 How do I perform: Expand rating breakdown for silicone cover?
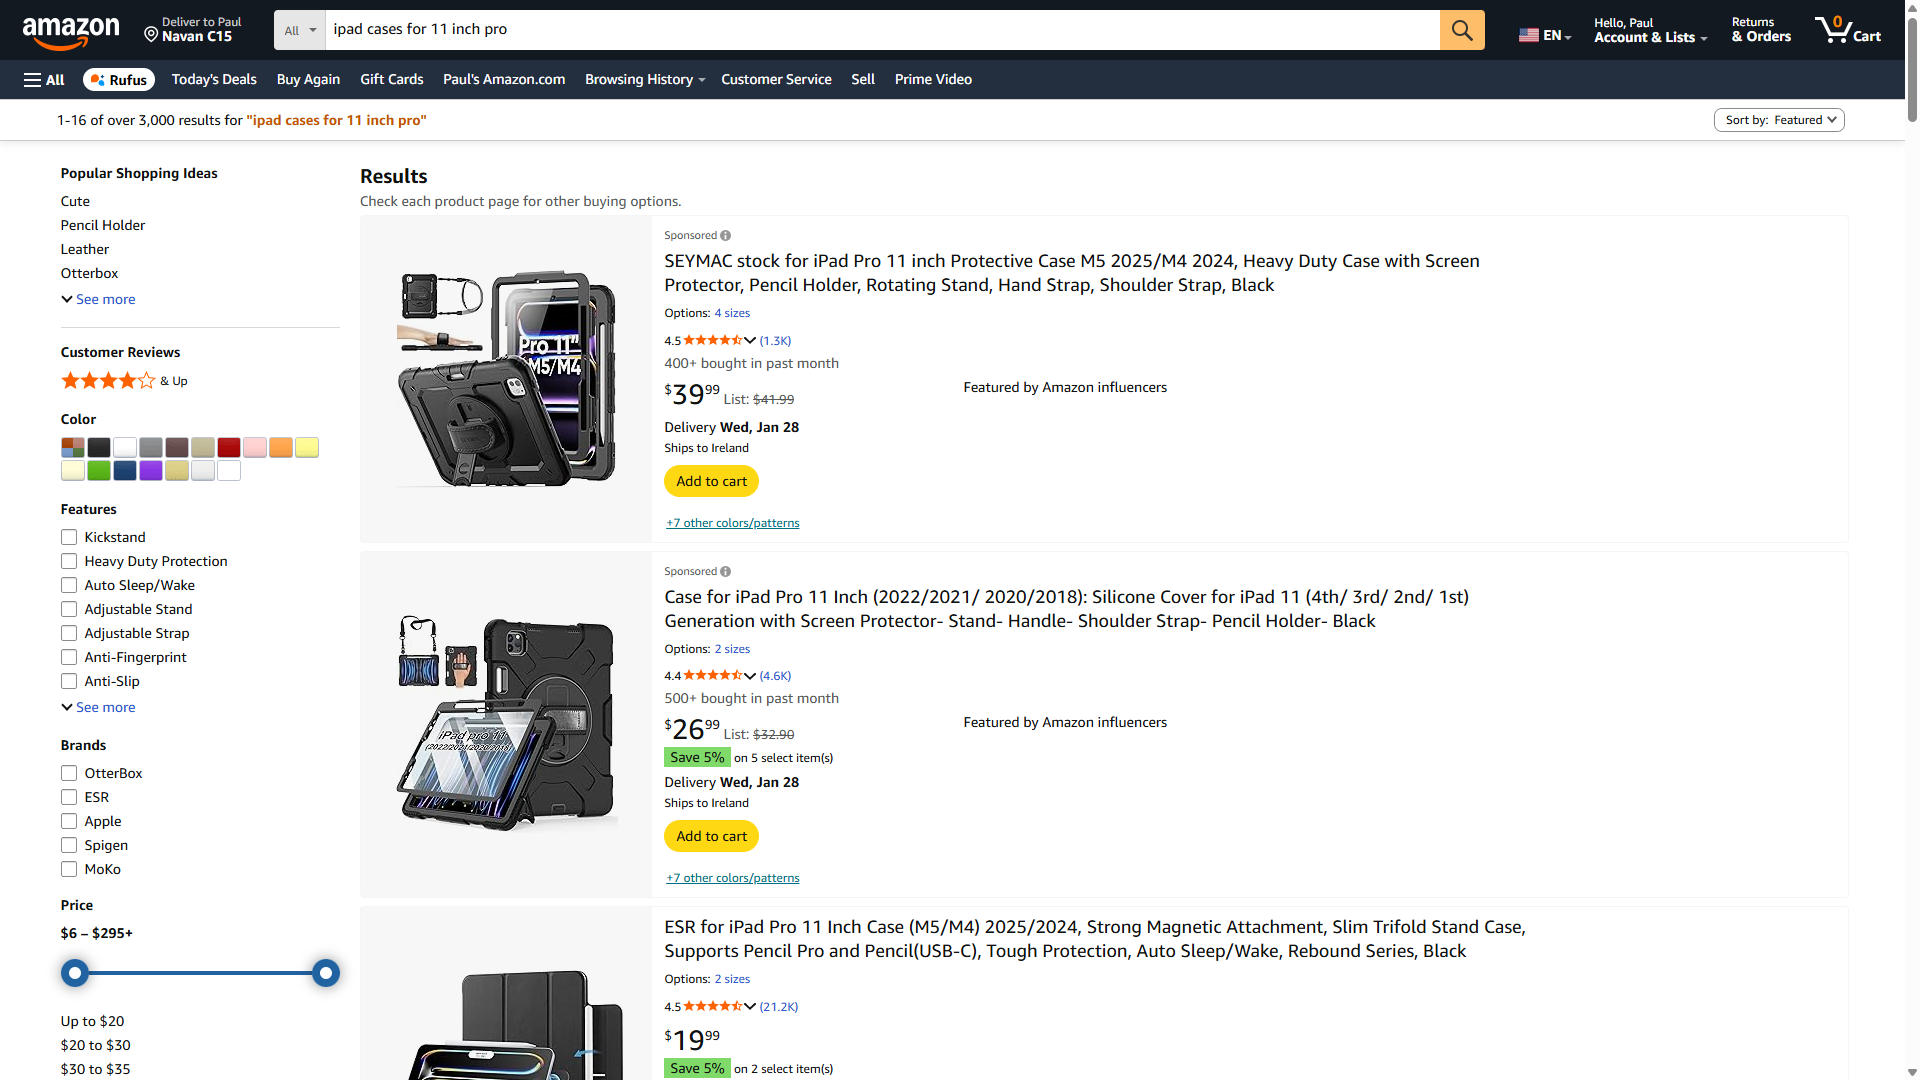pyautogui.click(x=750, y=676)
